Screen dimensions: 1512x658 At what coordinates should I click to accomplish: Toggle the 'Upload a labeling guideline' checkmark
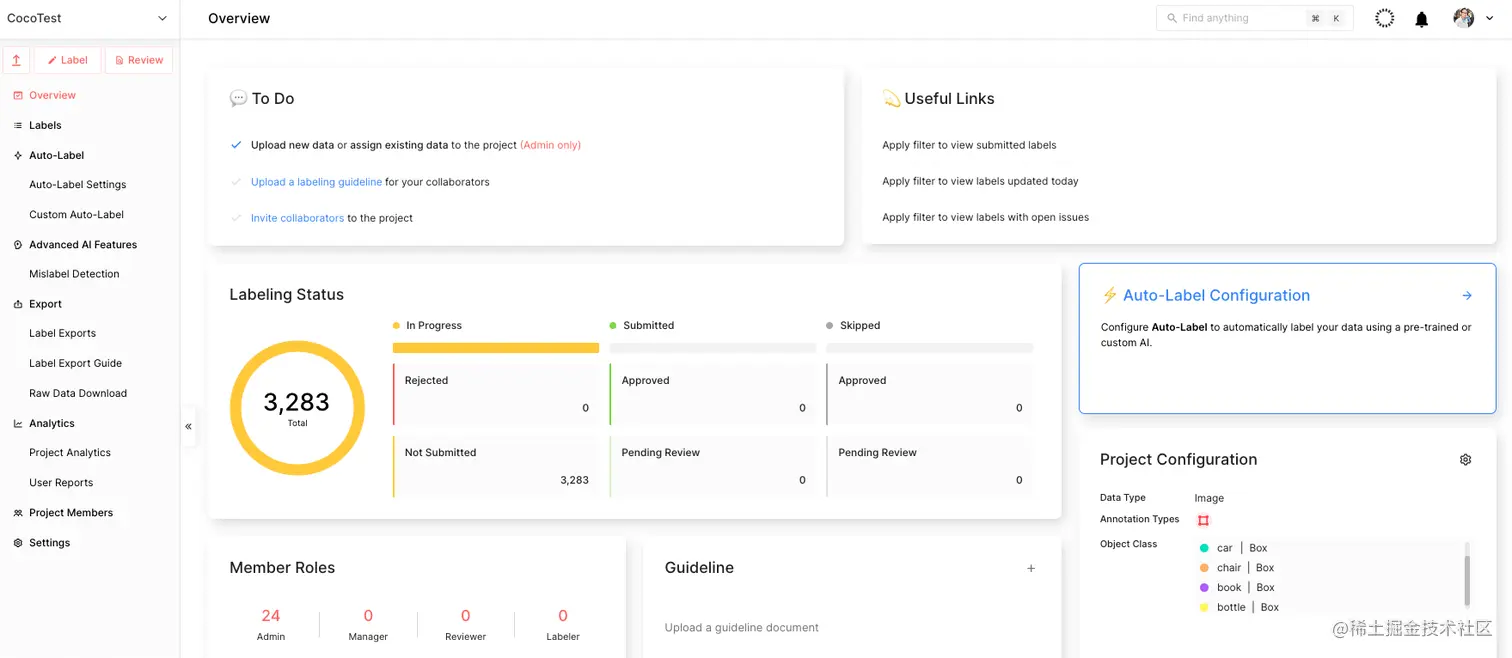(236, 181)
